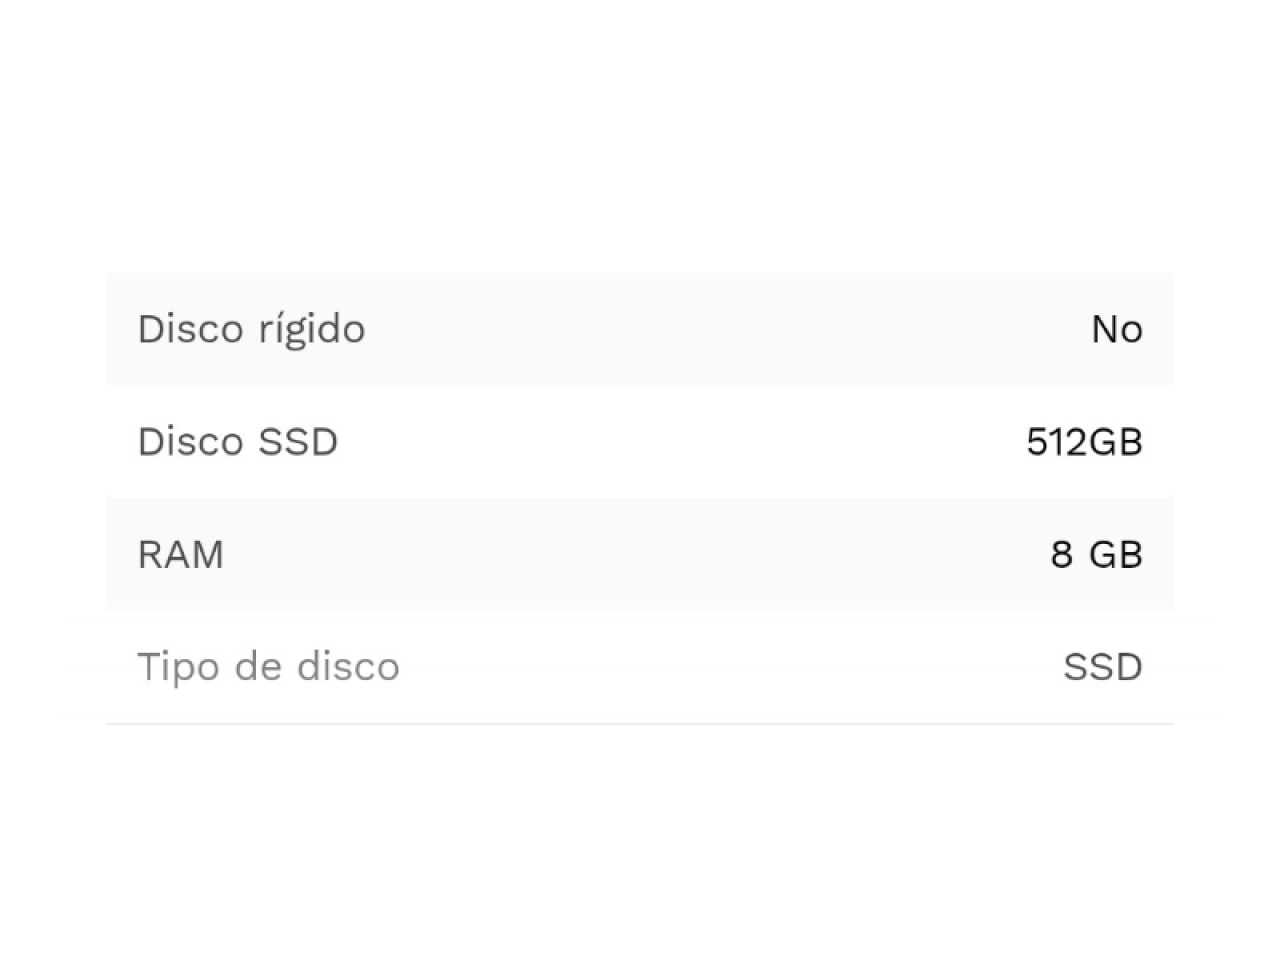Select the 512GB storage value

coord(1084,442)
